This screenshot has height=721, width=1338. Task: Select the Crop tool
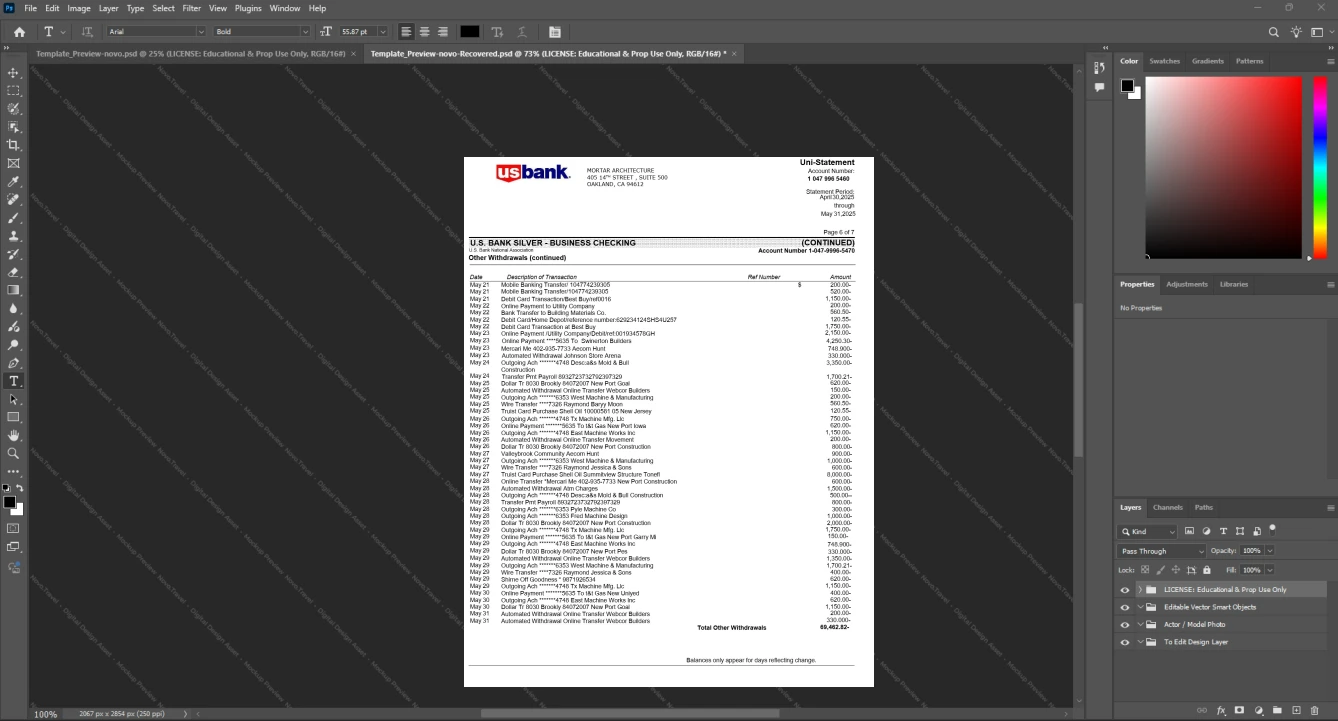pyautogui.click(x=14, y=145)
